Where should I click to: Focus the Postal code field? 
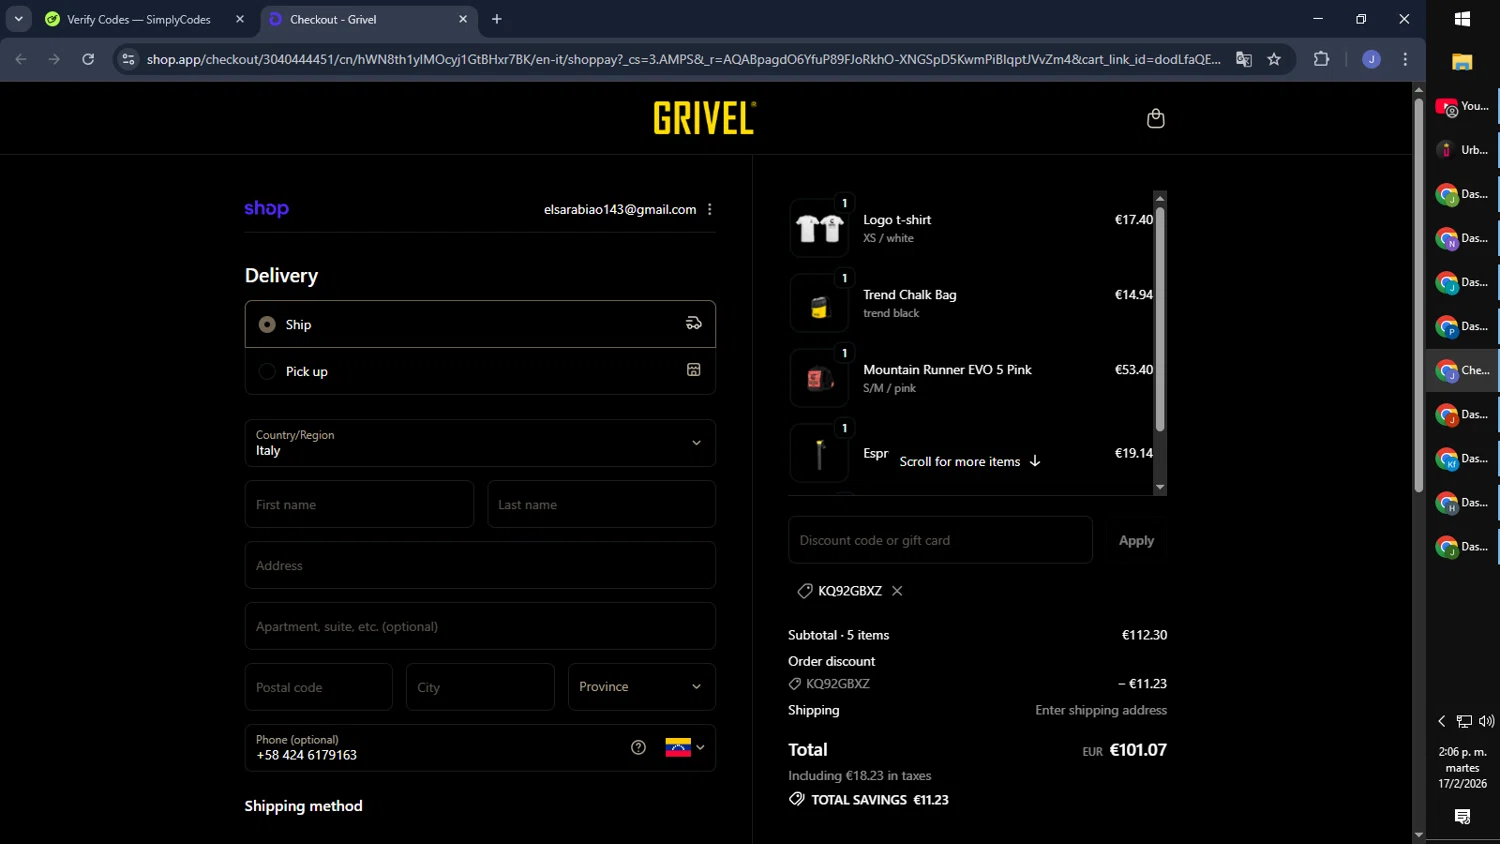tap(318, 687)
